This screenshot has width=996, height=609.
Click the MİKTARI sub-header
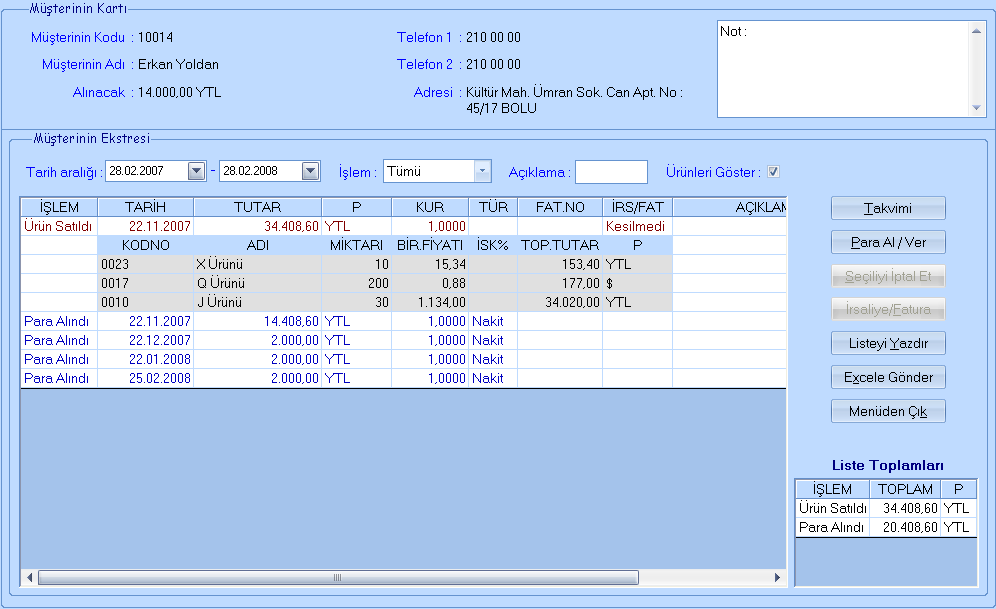pos(356,245)
